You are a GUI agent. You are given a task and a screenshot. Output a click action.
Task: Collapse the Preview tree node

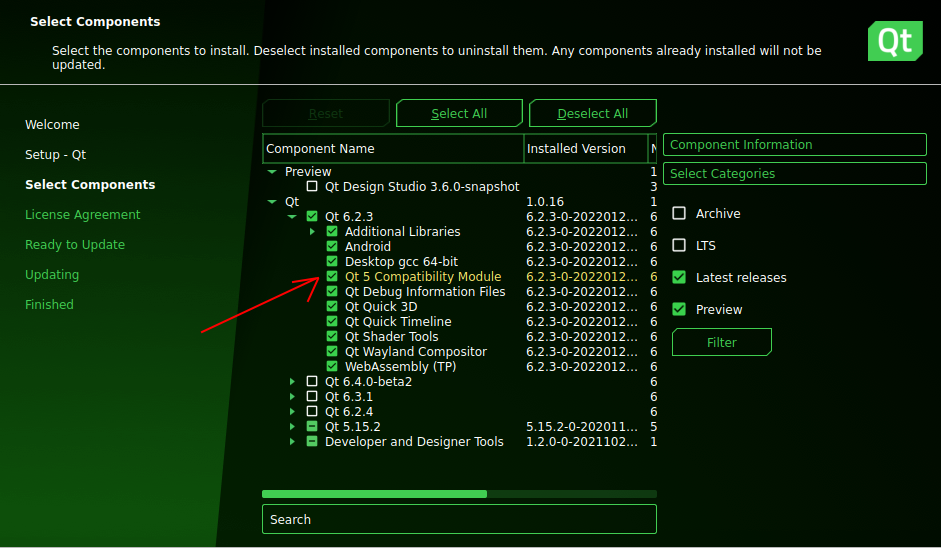click(272, 172)
